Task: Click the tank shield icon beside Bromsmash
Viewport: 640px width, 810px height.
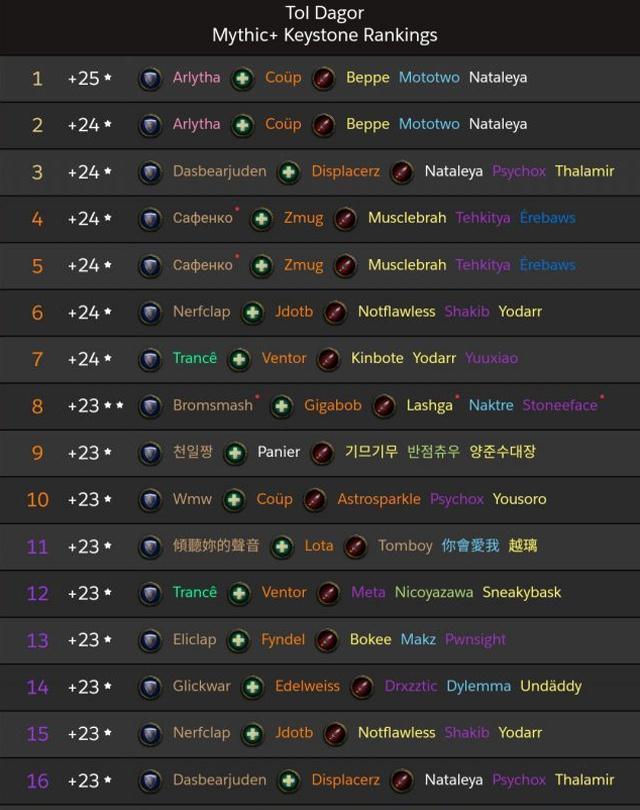Action: click(x=150, y=406)
